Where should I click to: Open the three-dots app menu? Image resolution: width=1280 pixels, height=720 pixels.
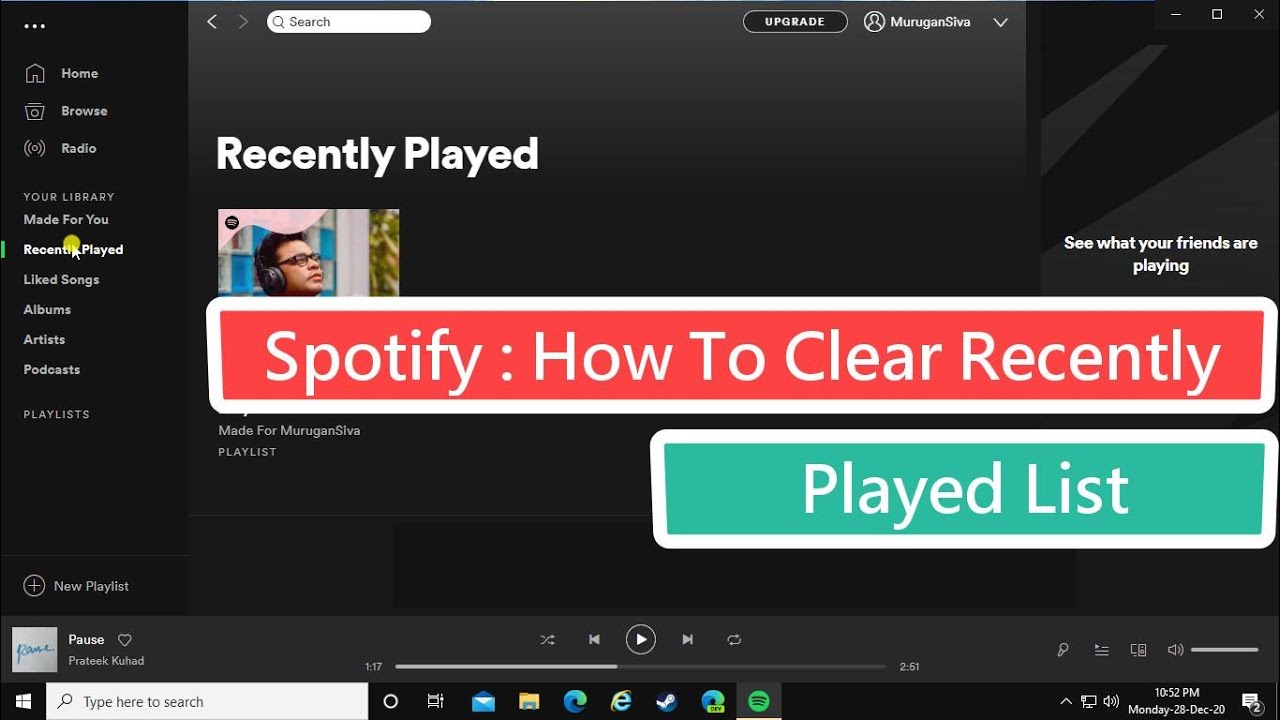[x=35, y=26]
